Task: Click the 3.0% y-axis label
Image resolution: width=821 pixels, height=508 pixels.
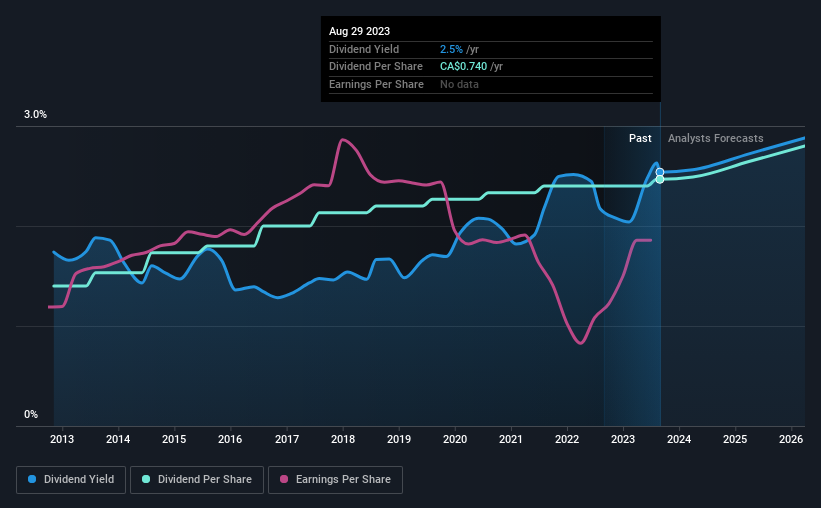Action: pyautogui.click(x=35, y=115)
